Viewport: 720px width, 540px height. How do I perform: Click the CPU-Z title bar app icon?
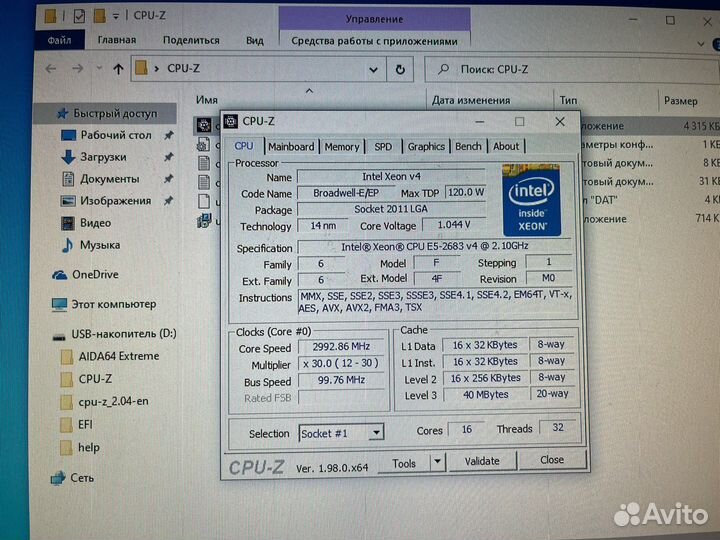pyautogui.click(x=231, y=121)
